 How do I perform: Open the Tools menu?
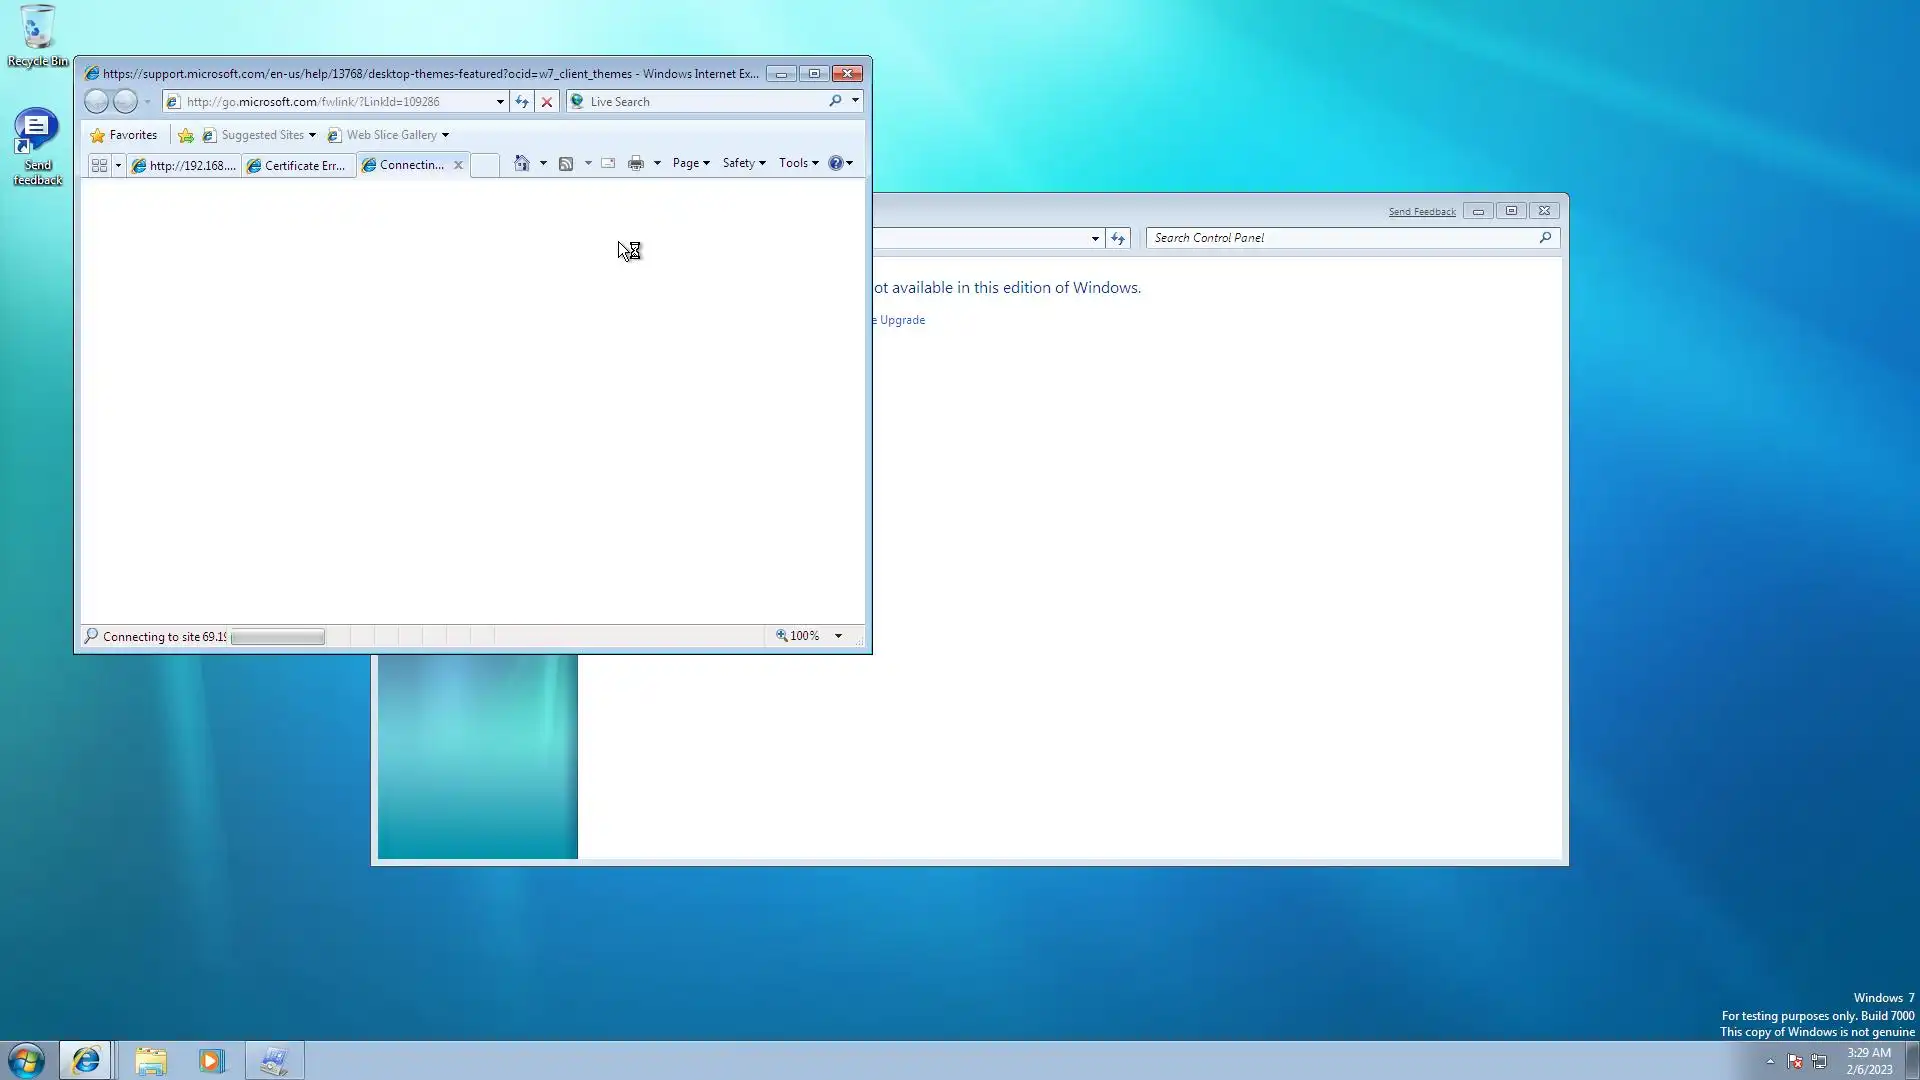tap(798, 163)
